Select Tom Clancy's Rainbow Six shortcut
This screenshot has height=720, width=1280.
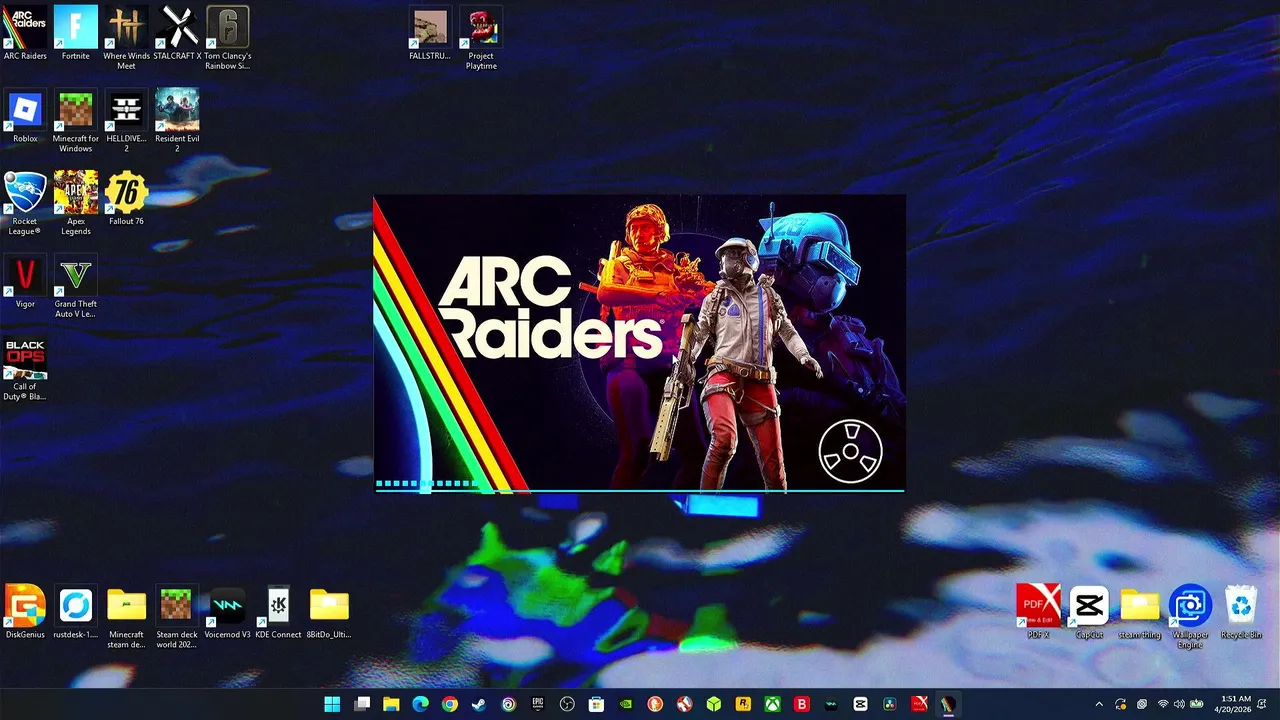click(x=228, y=38)
